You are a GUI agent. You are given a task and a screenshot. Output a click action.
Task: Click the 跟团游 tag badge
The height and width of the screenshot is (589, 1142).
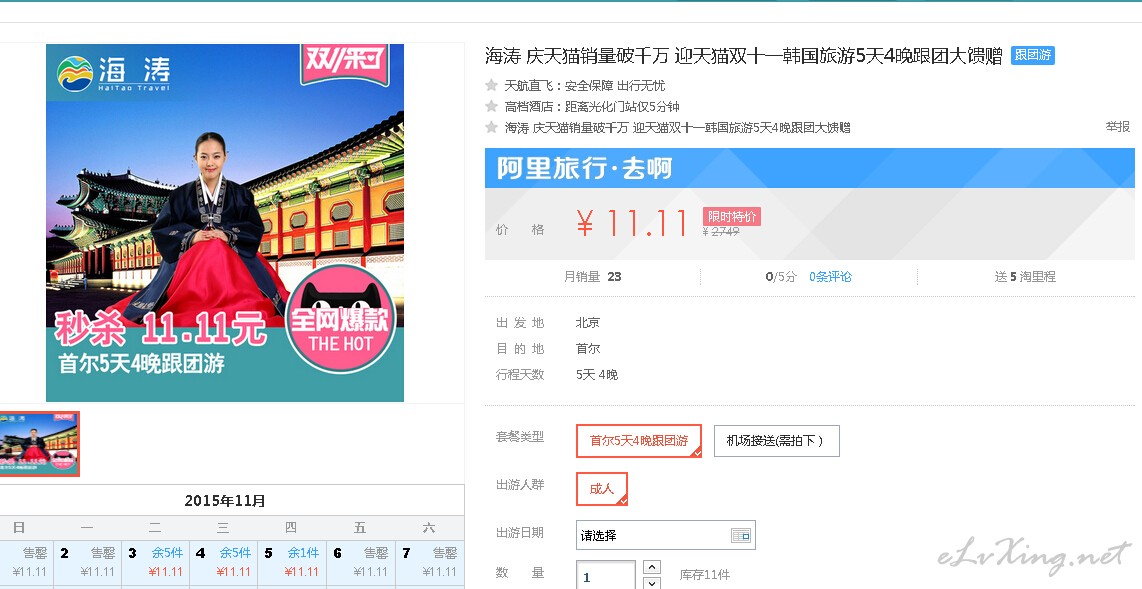(x=1033, y=55)
